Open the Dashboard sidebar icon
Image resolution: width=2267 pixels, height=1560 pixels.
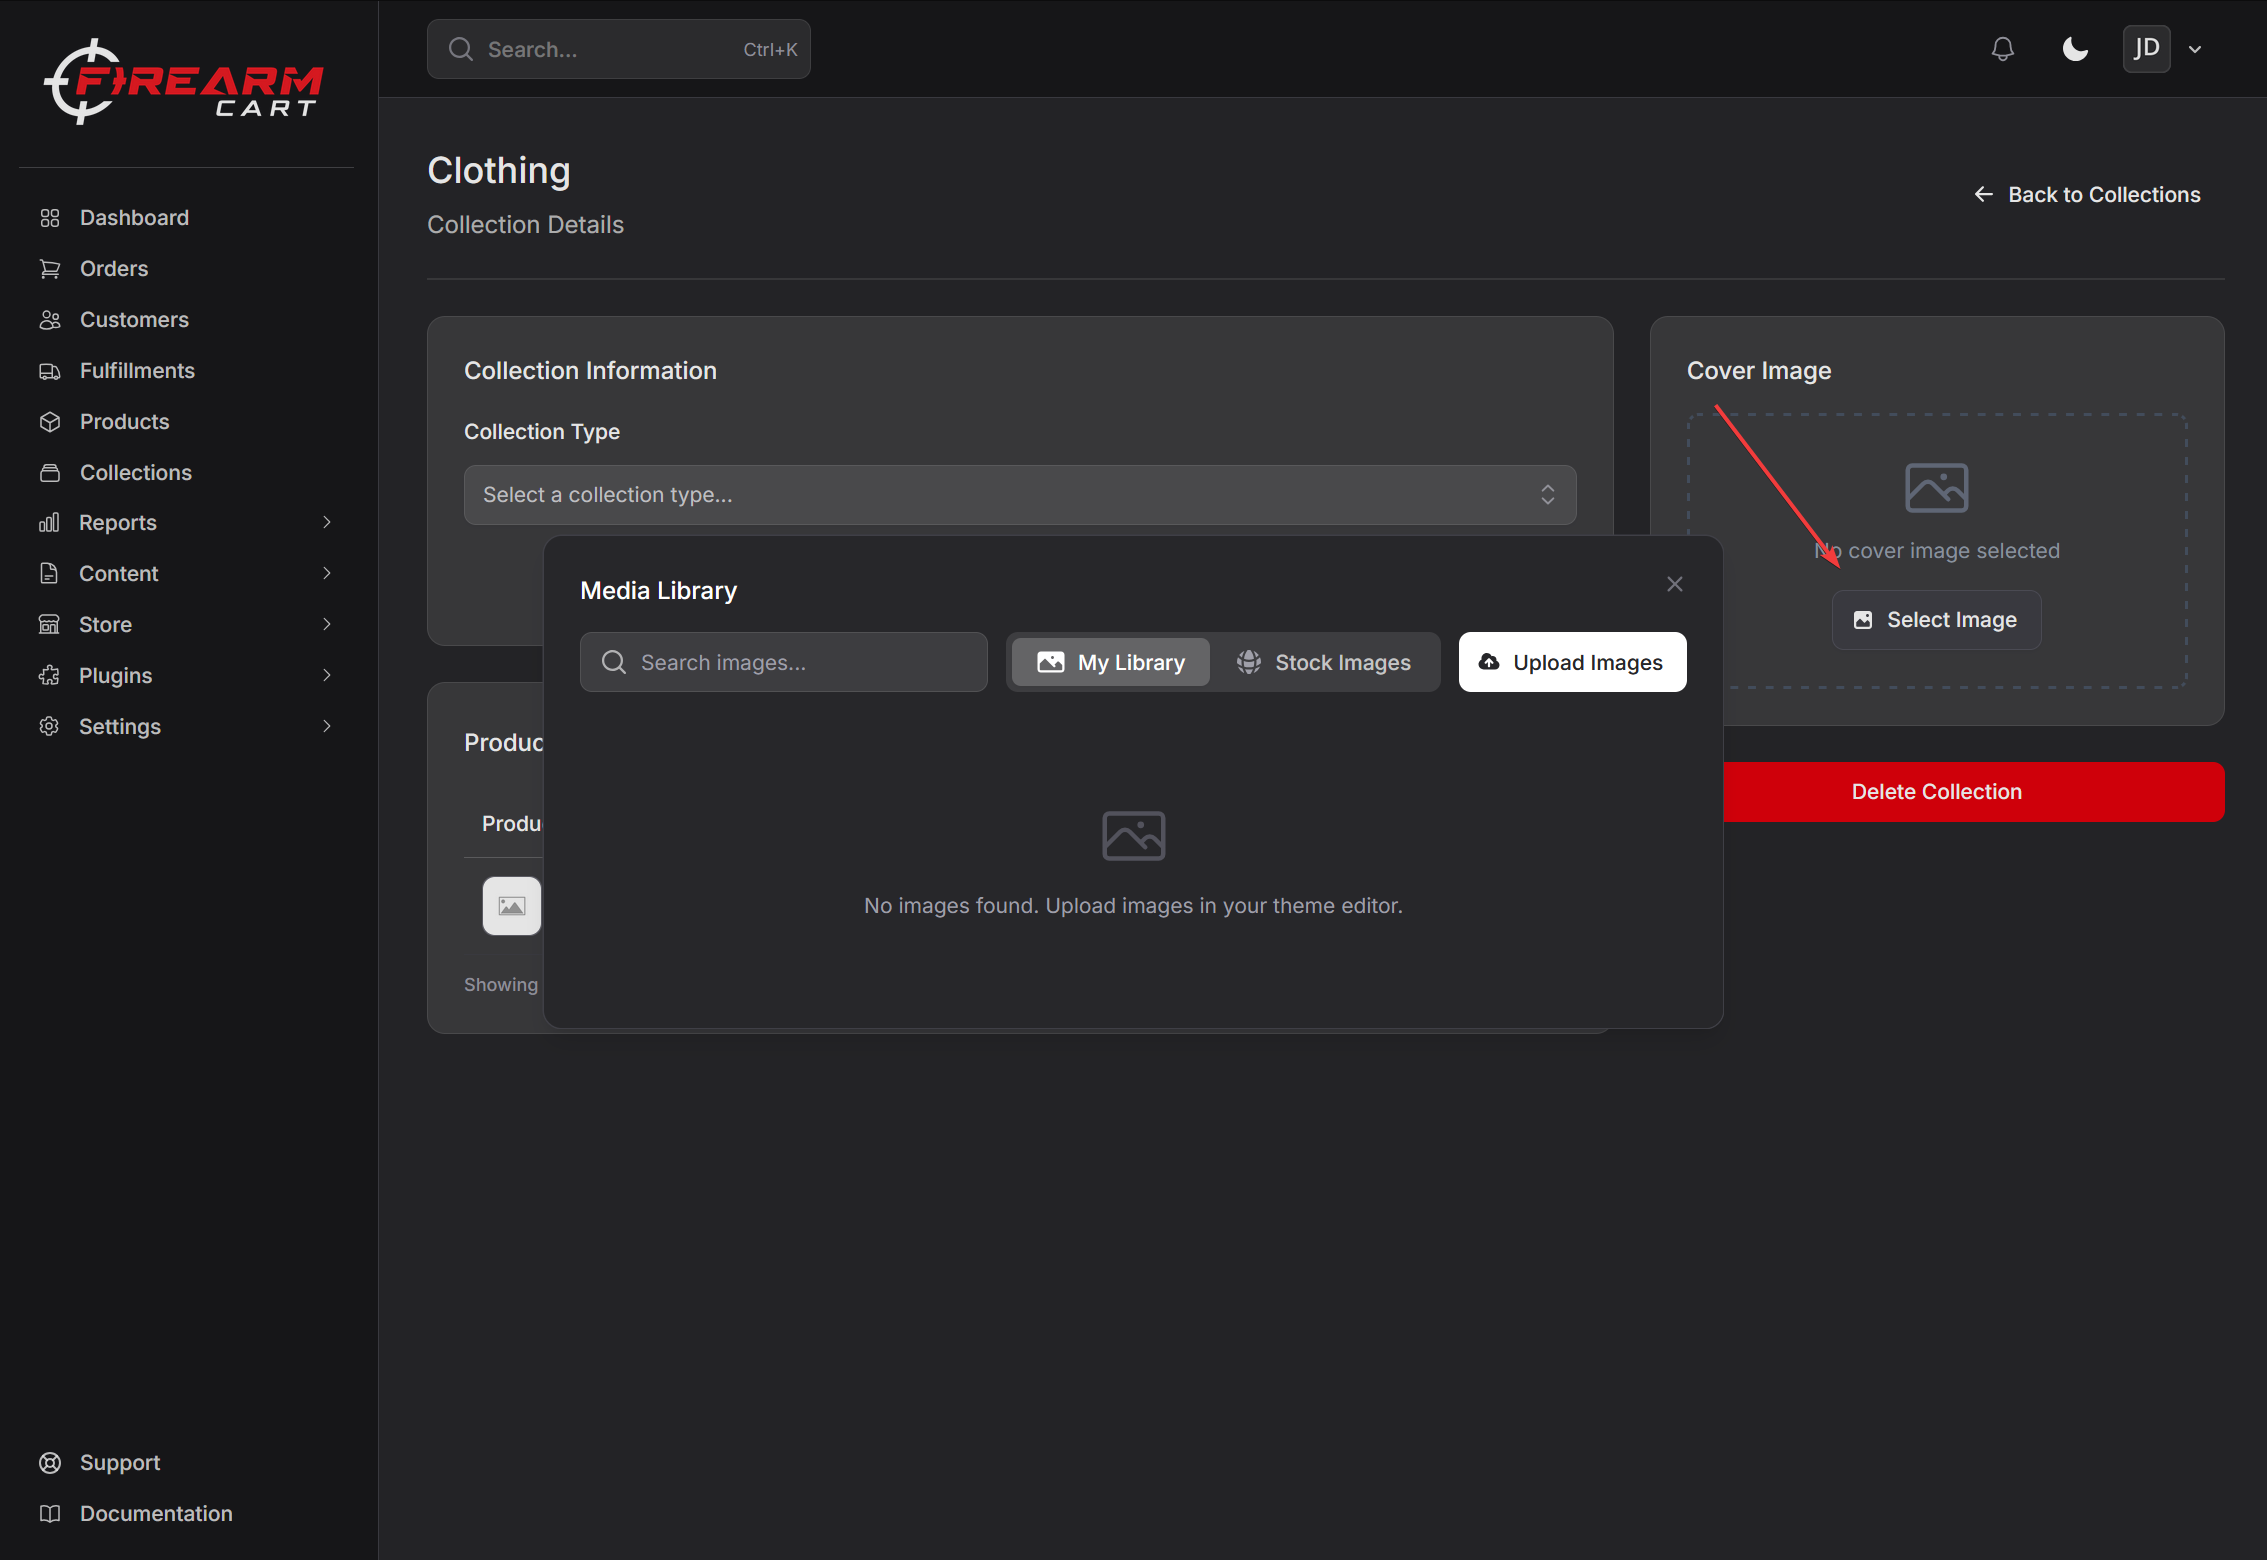tap(50, 218)
